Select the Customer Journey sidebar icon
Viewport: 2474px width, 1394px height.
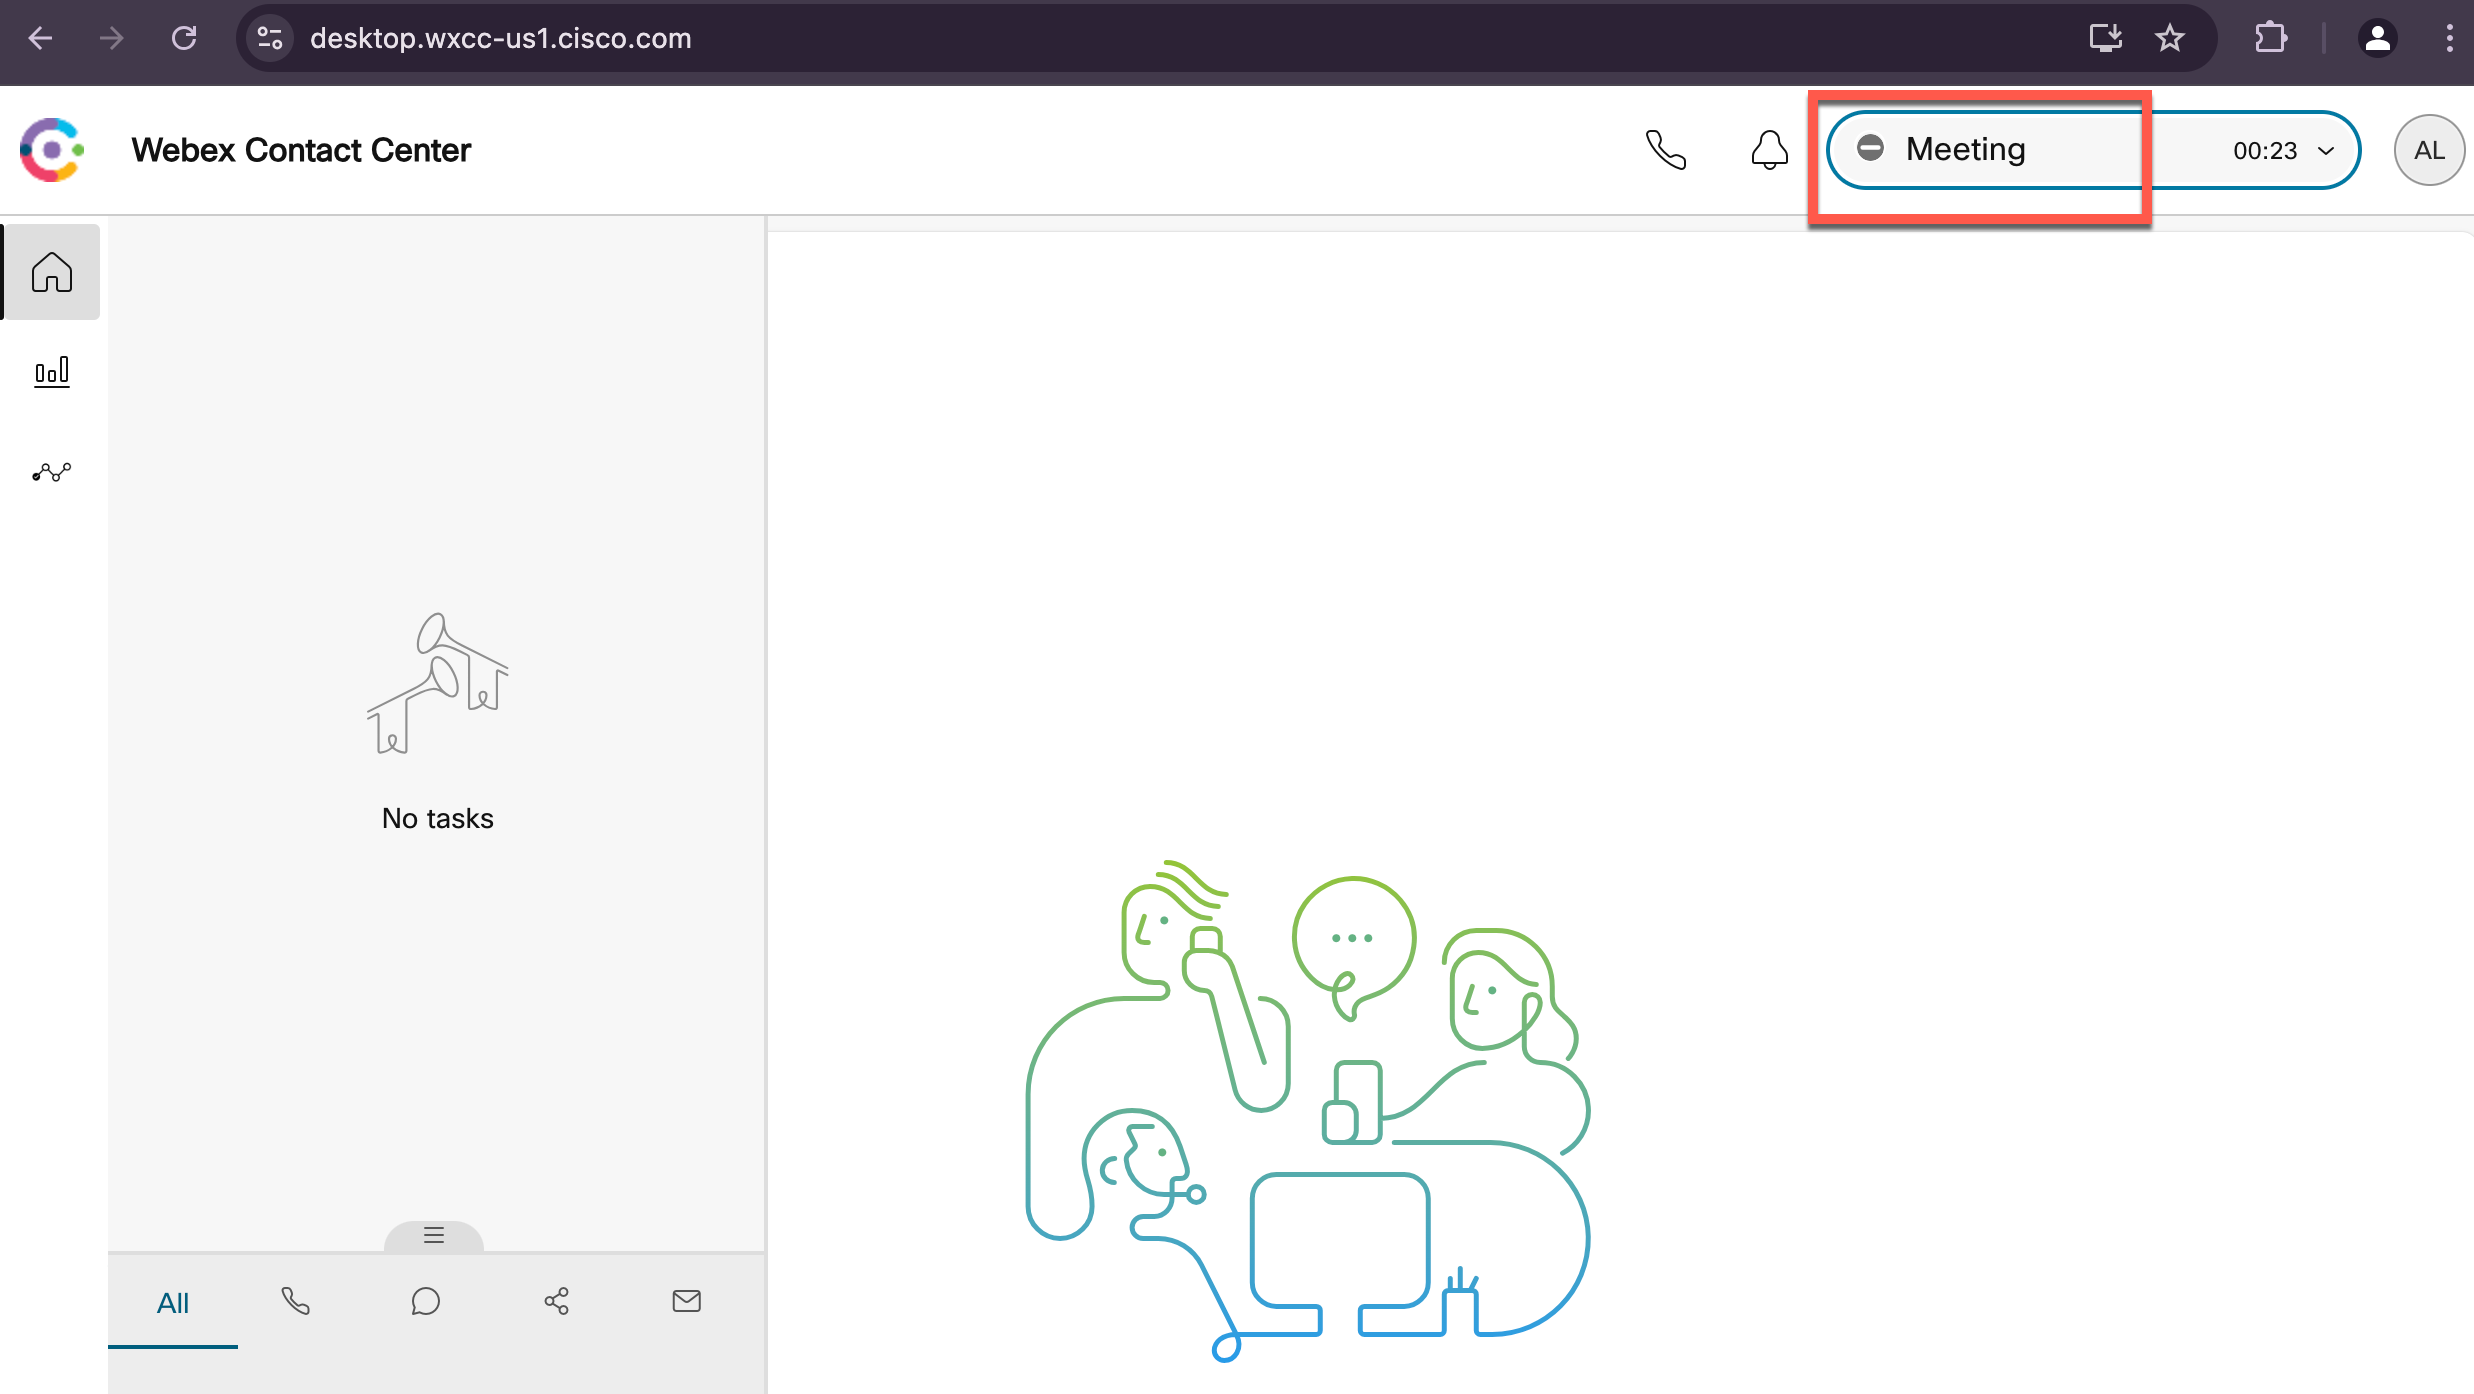tap(50, 472)
